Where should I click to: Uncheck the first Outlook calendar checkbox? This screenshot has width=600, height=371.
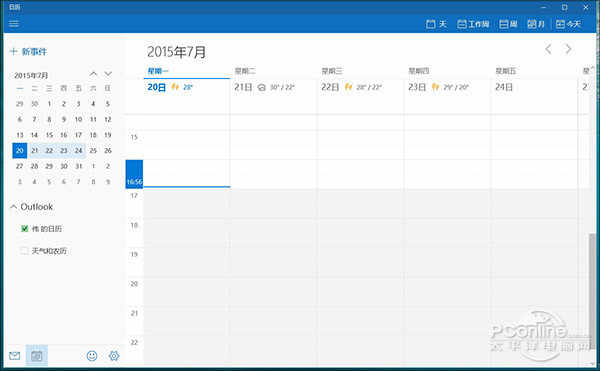pyautogui.click(x=24, y=229)
